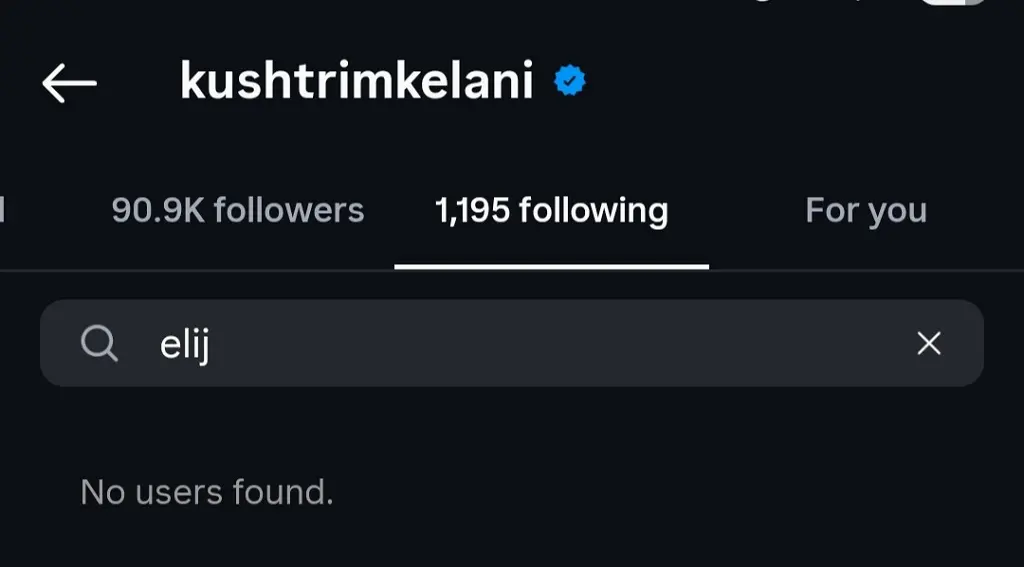Tap the white pill at top right
The width and height of the screenshot is (1024, 567).
click(x=953, y=3)
